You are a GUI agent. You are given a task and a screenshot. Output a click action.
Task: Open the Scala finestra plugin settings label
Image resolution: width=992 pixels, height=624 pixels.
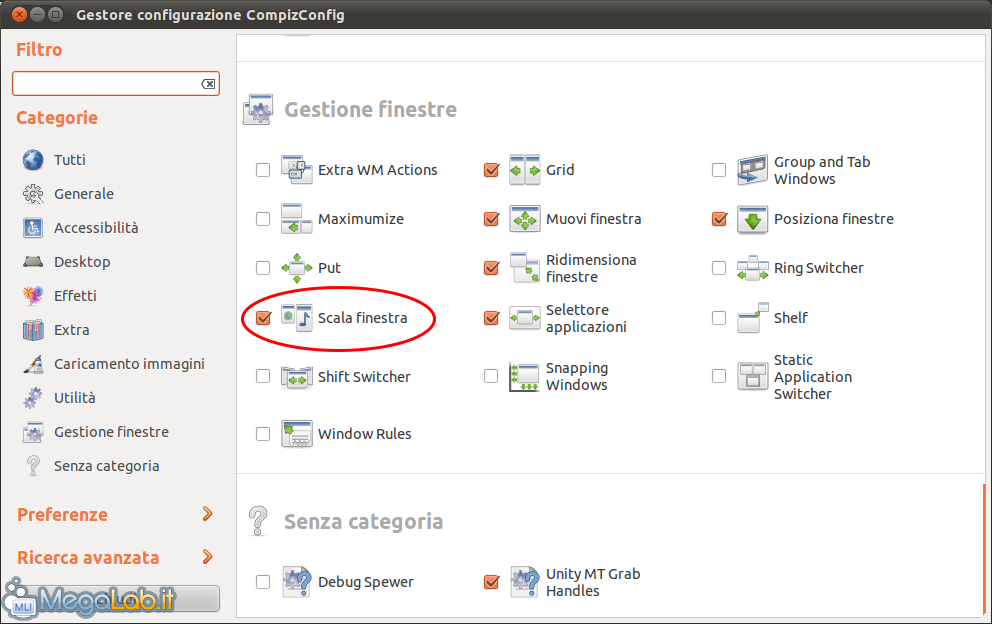coord(363,318)
